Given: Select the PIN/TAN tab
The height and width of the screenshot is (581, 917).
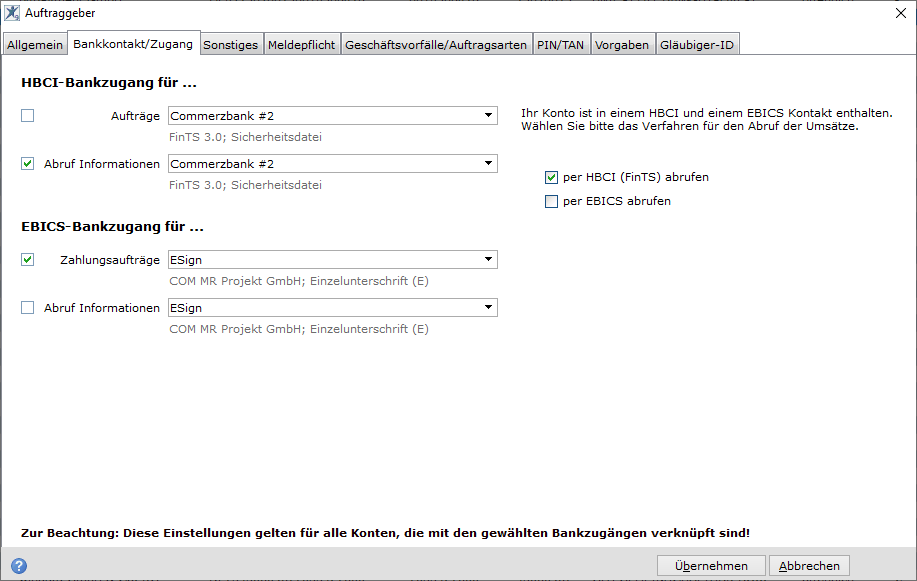Looking at the screenshot, I should click(560, 44).
